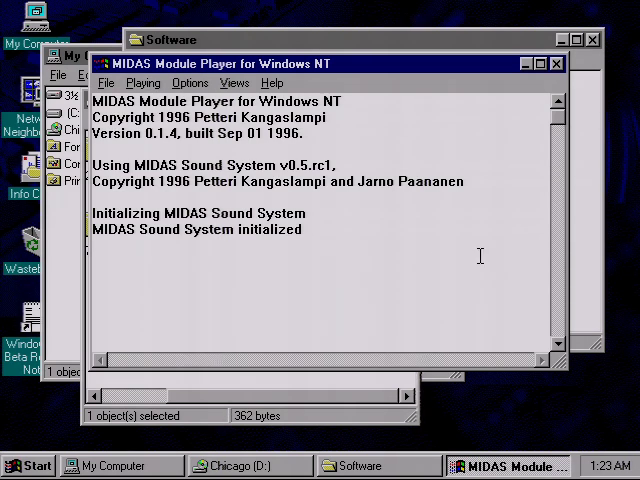The width and height of the screenshot is (640, 480).
Task: Click the Software window folder title icon
Action: pos(136,40)
